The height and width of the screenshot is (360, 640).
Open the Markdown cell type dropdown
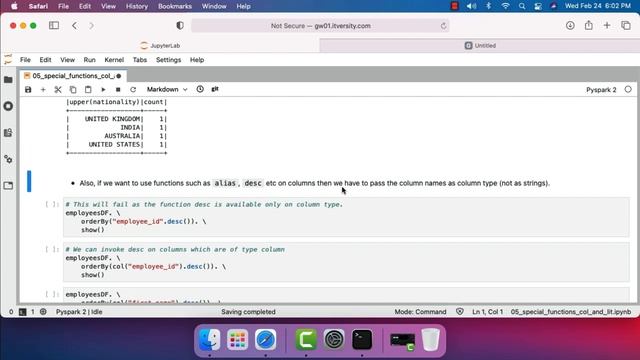pos(167,89)
